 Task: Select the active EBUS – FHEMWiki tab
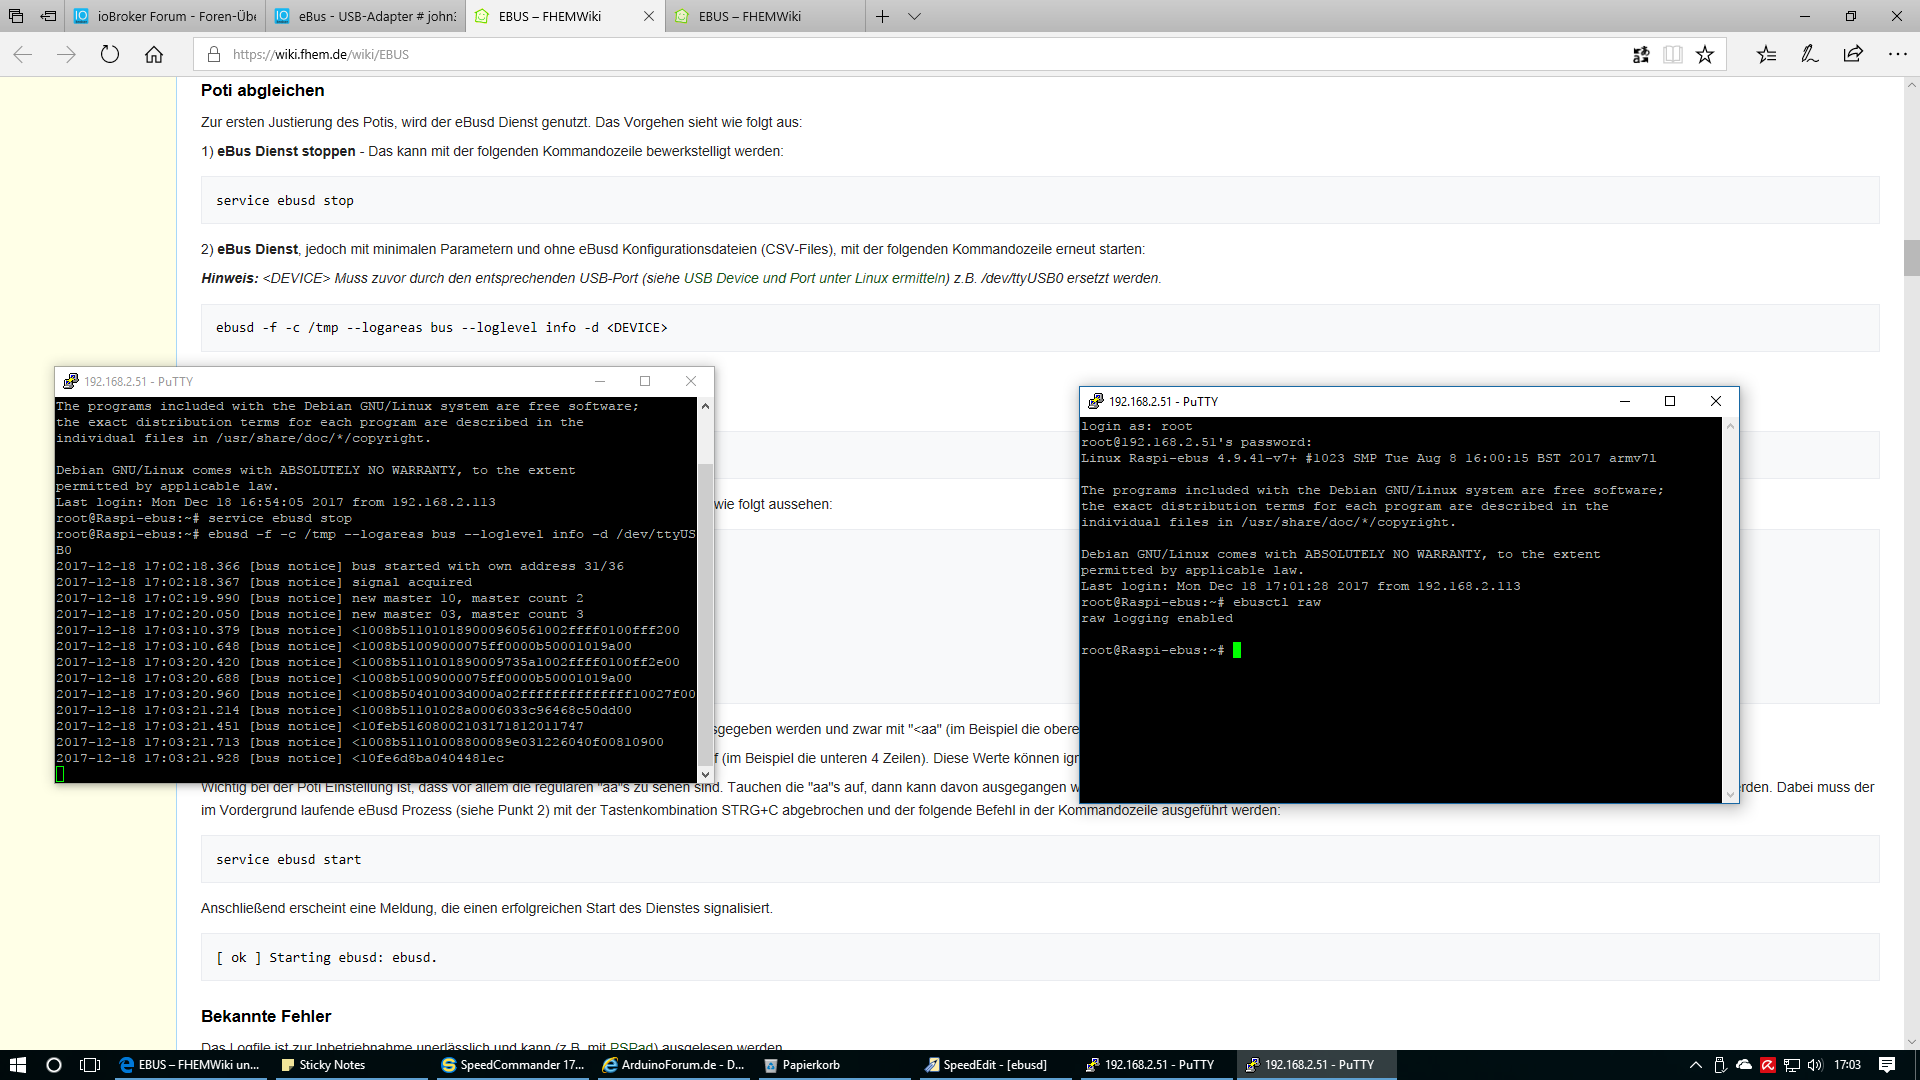point(565,16)
